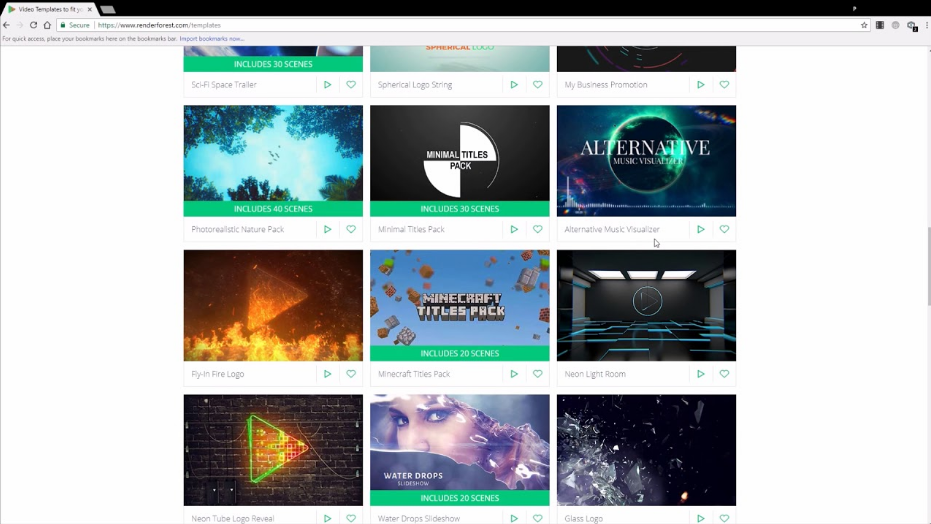
Task: Play preview of Glass Logo
Action: [701, 518]
